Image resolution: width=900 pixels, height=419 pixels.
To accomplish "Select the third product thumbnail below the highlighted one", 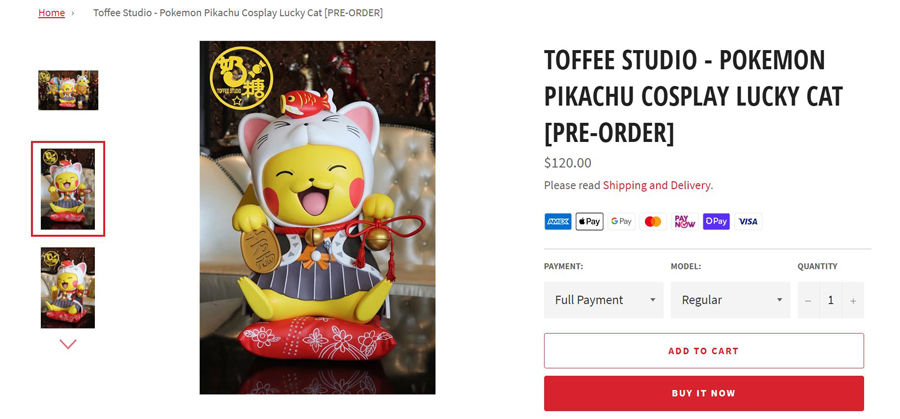I will coord(68,288).
